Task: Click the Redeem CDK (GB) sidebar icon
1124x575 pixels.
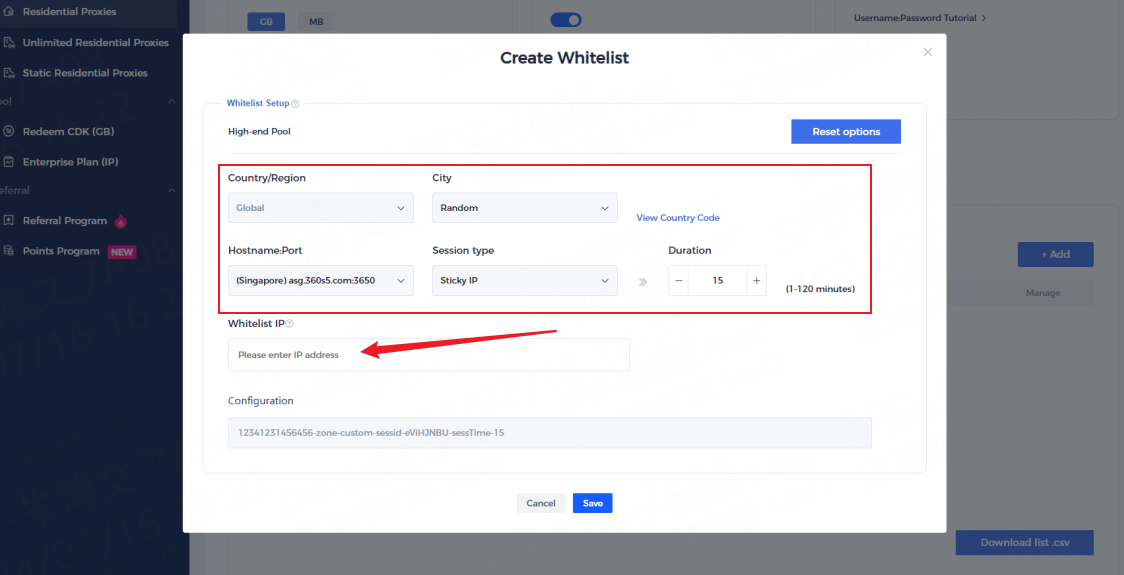Action: (9, 132)
